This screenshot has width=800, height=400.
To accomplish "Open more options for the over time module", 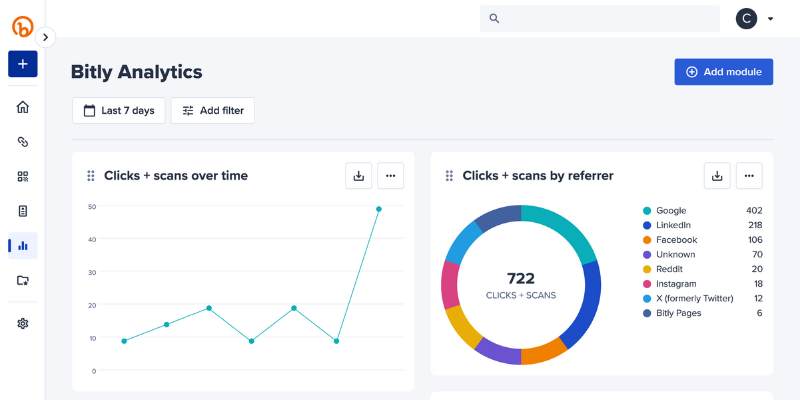I will [x=390, y=176].
